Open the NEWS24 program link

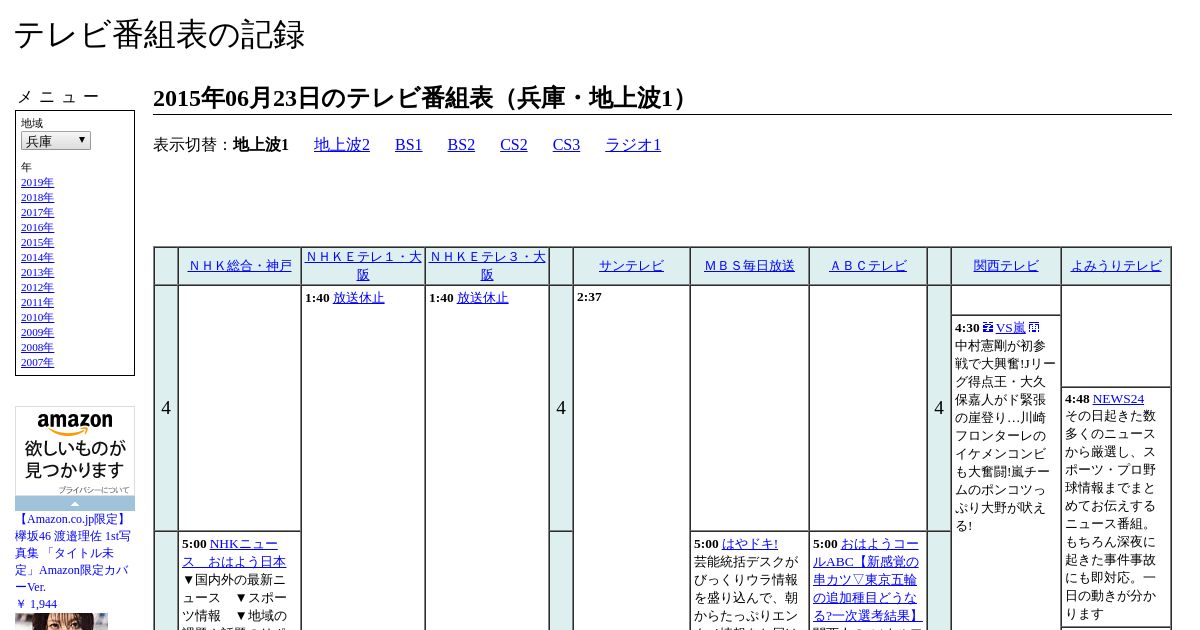click(x=1118, y=399)
